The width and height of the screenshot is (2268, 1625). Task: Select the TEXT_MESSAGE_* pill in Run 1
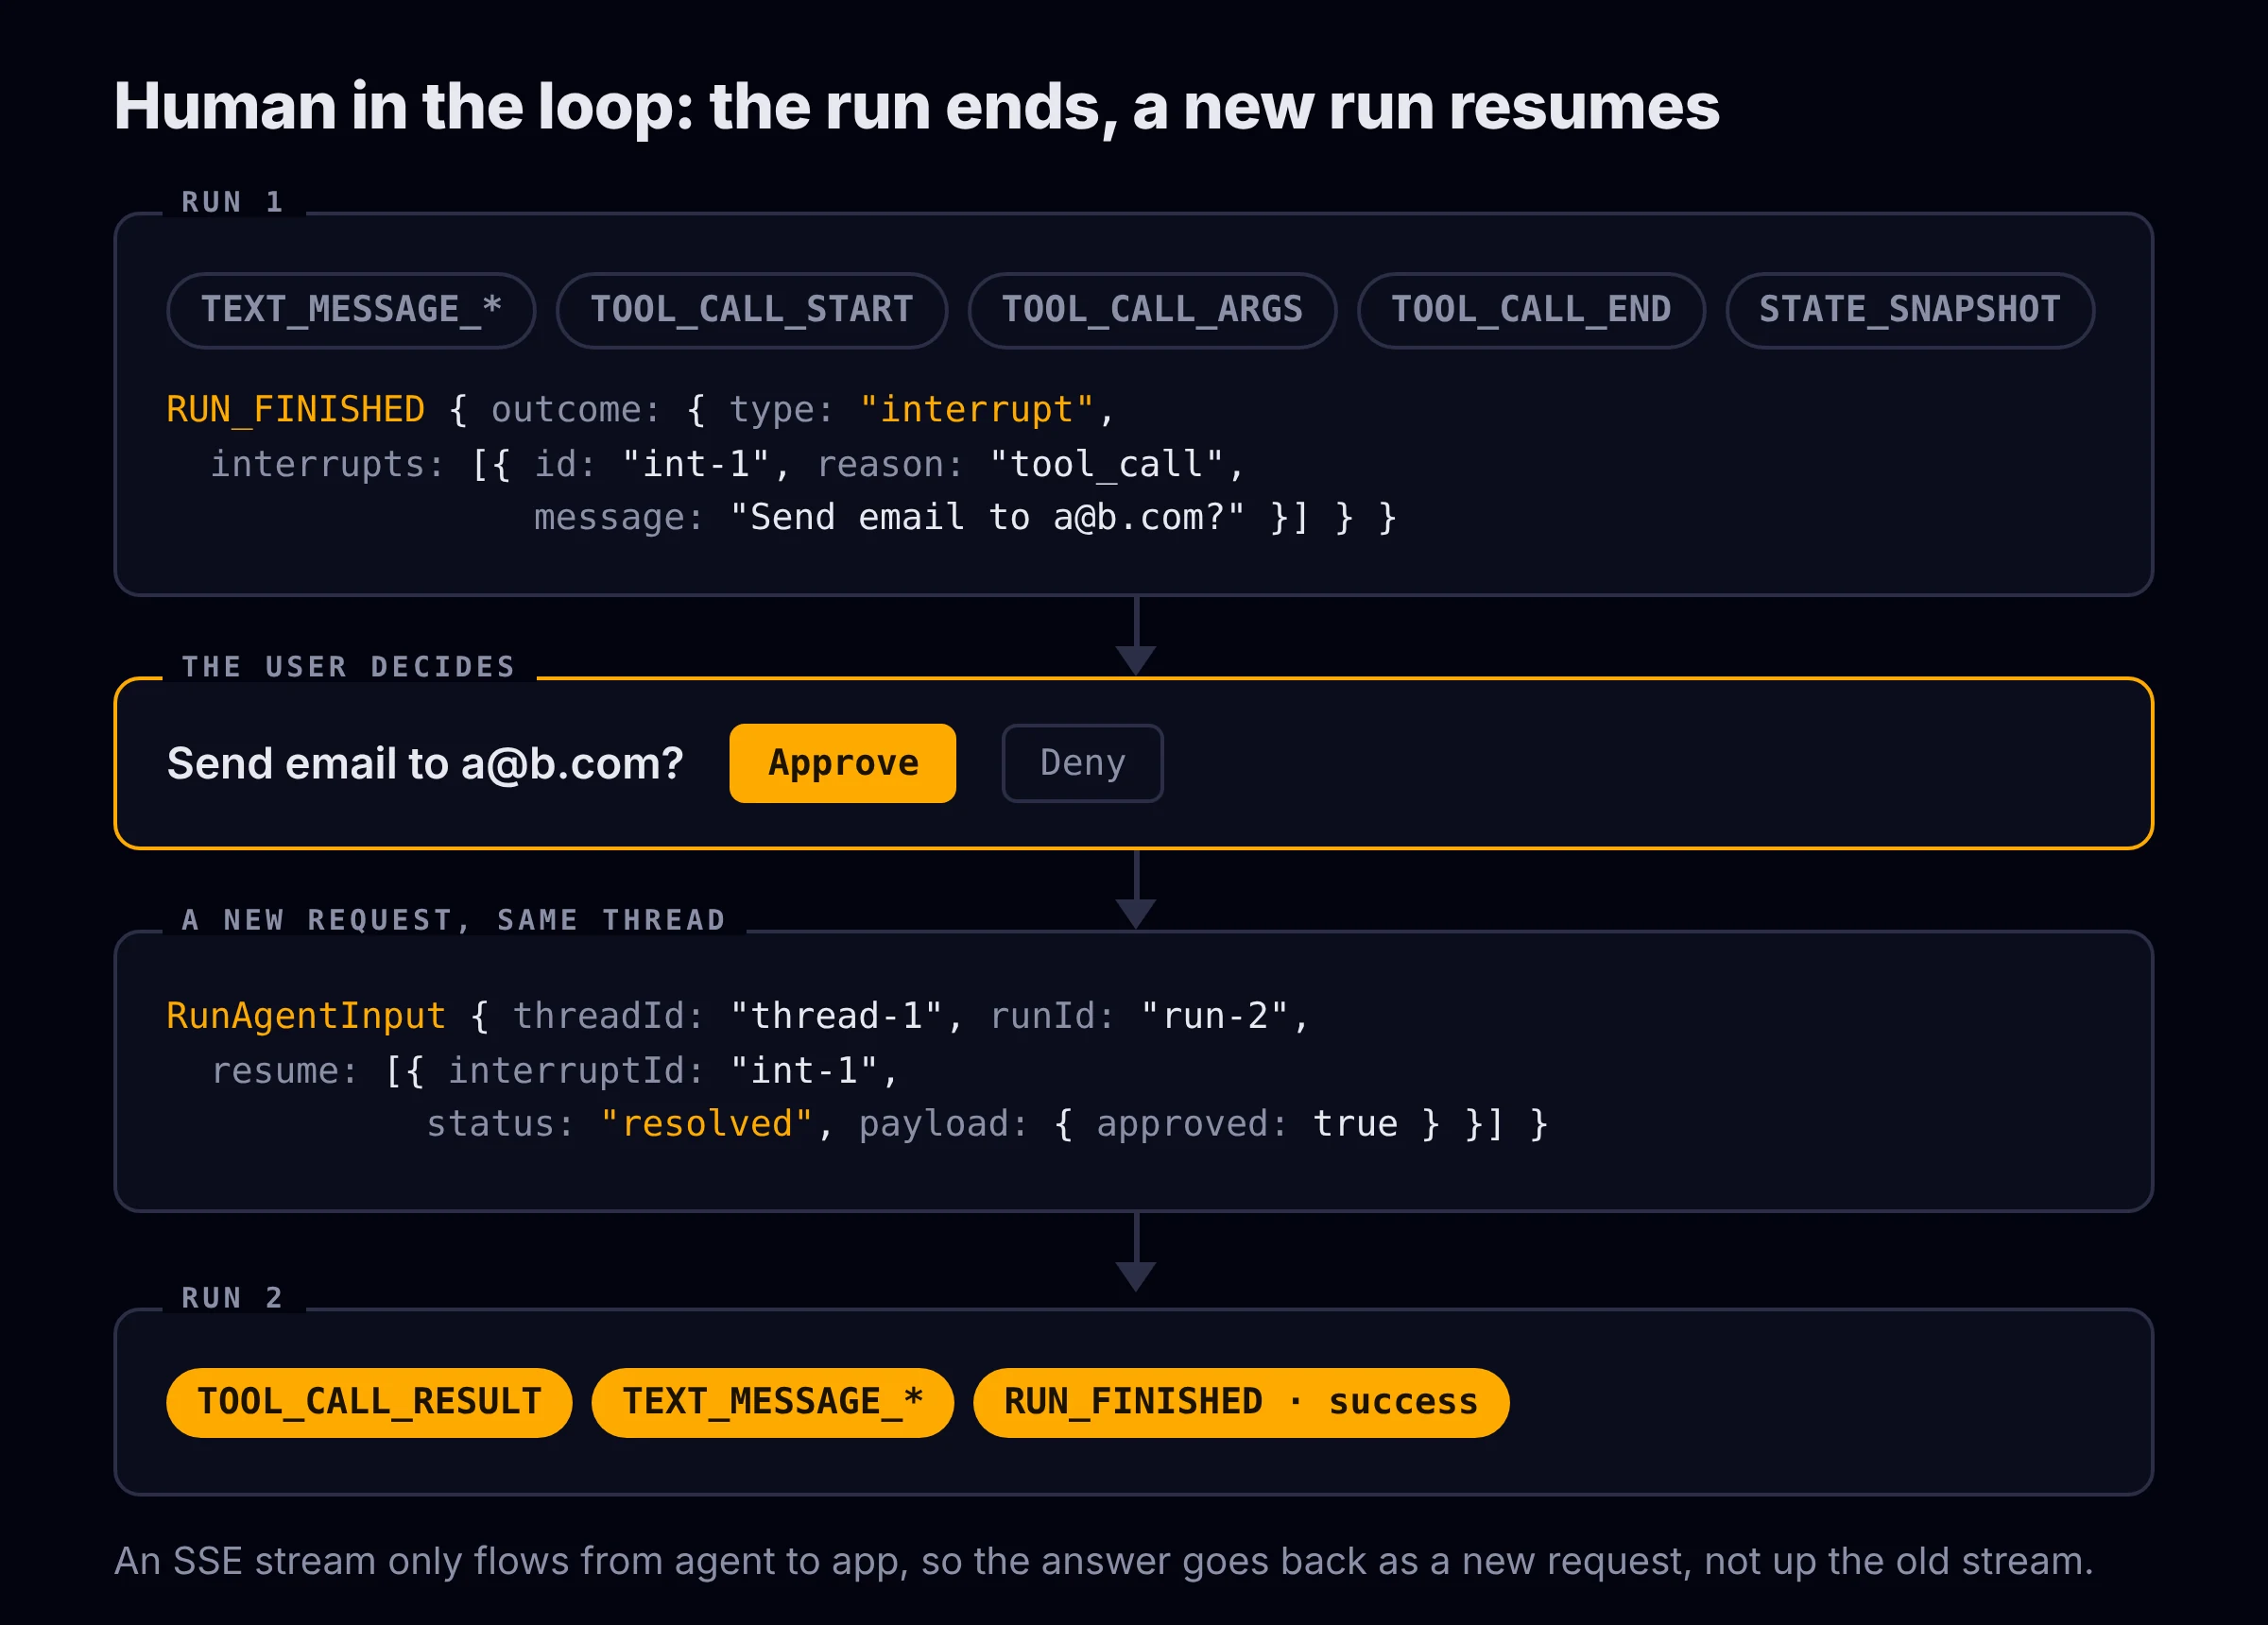pos(351,310)
